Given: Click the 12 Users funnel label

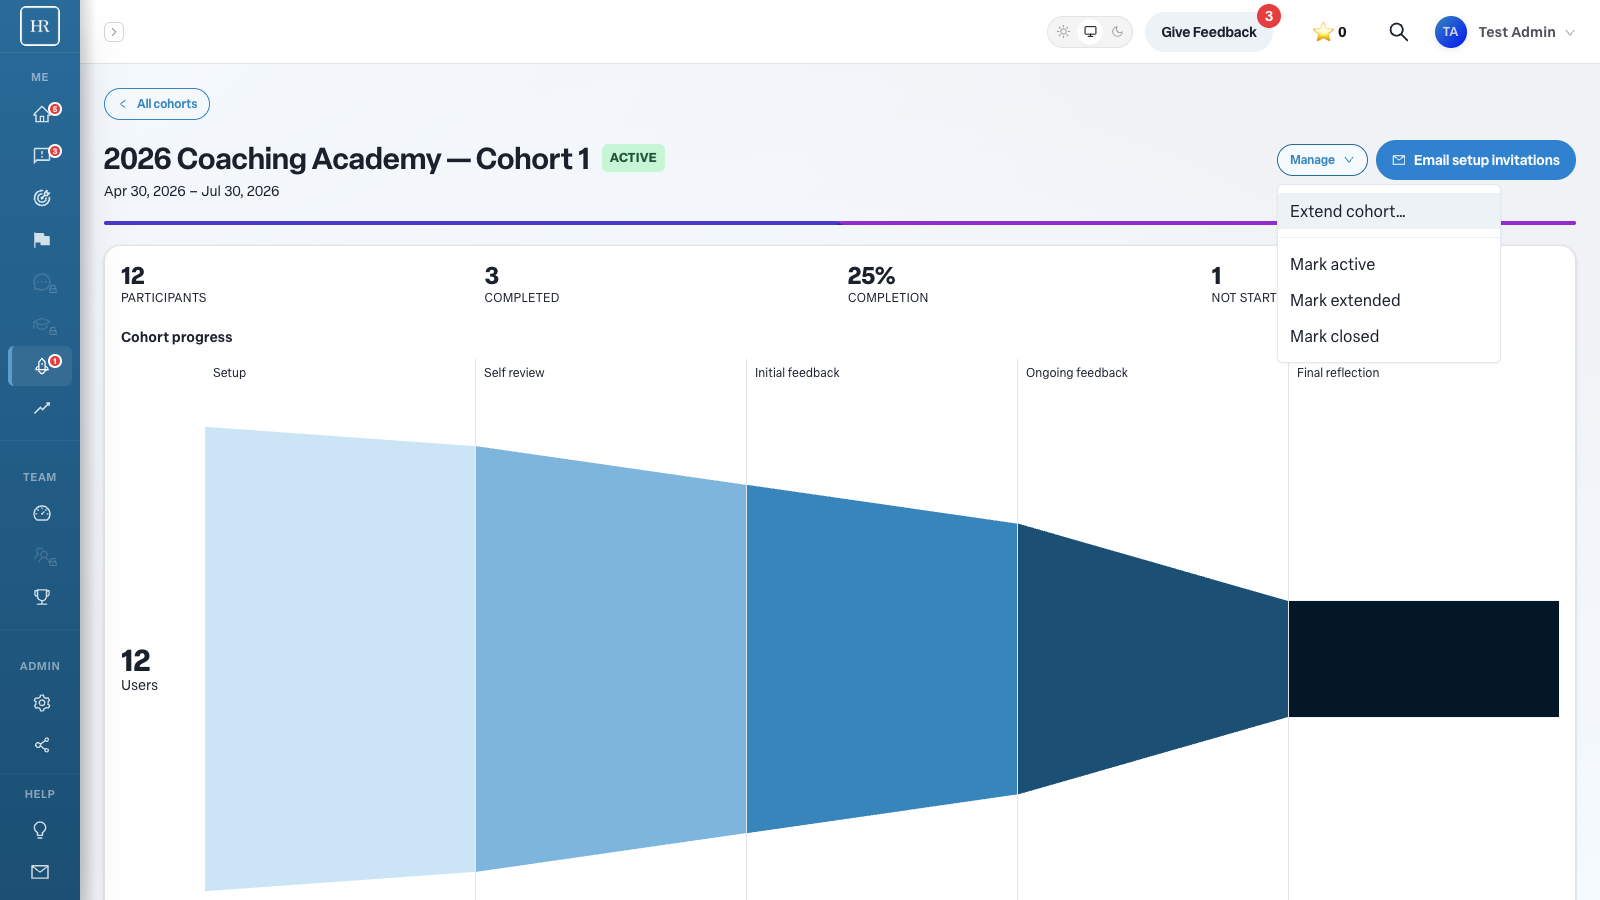Looking at the screenshot, I should (140, 670).
